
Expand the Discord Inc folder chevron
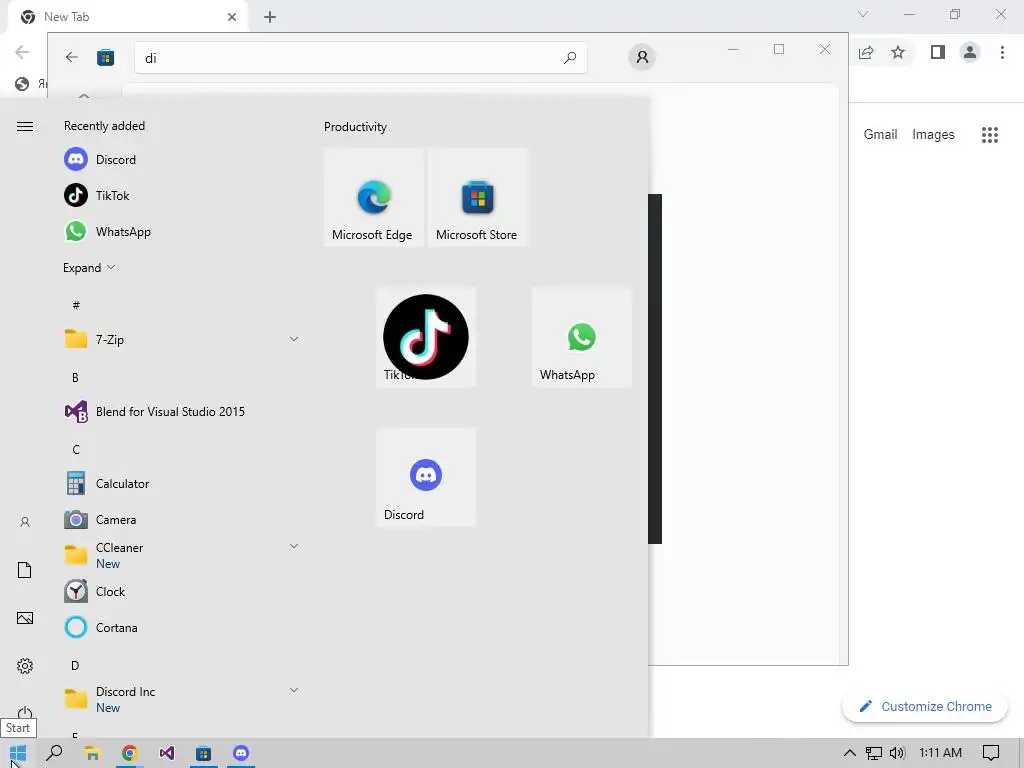(294, 690)
